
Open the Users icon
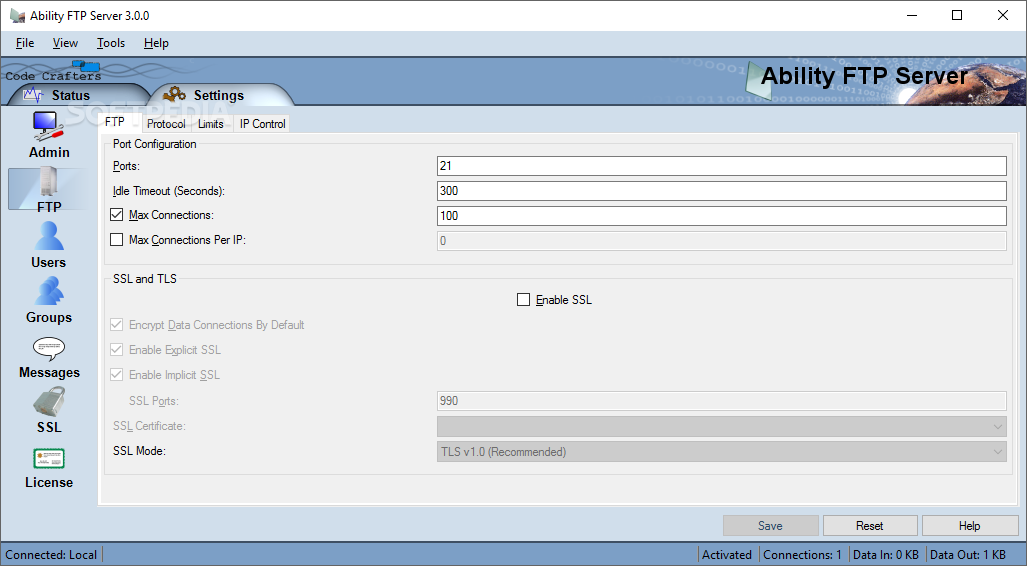point(49,236)
